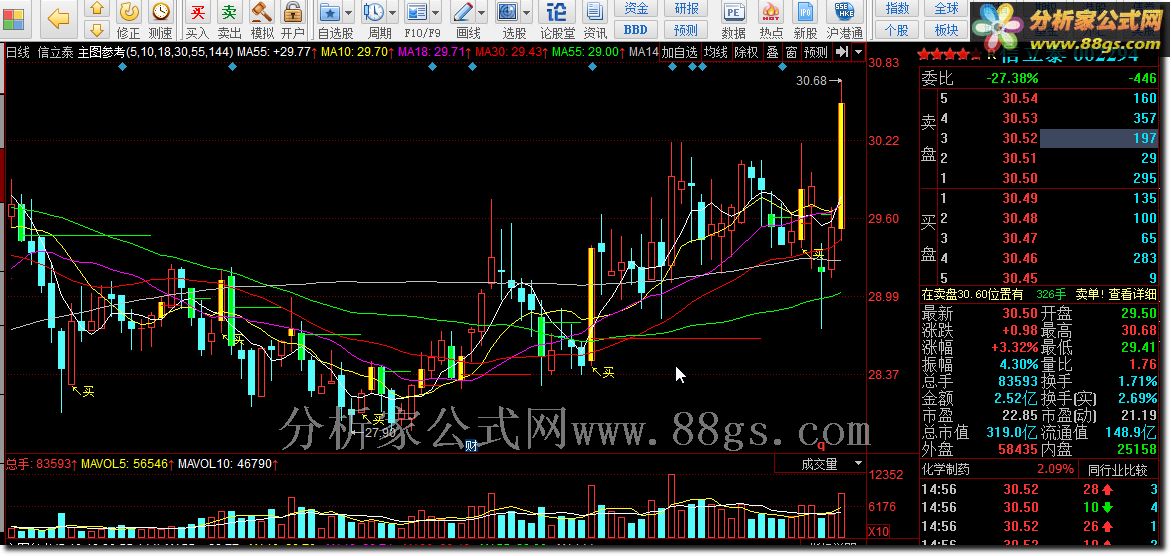Open the 论股堂 forum icon
1172x556 pixels.
coord(557,20)
